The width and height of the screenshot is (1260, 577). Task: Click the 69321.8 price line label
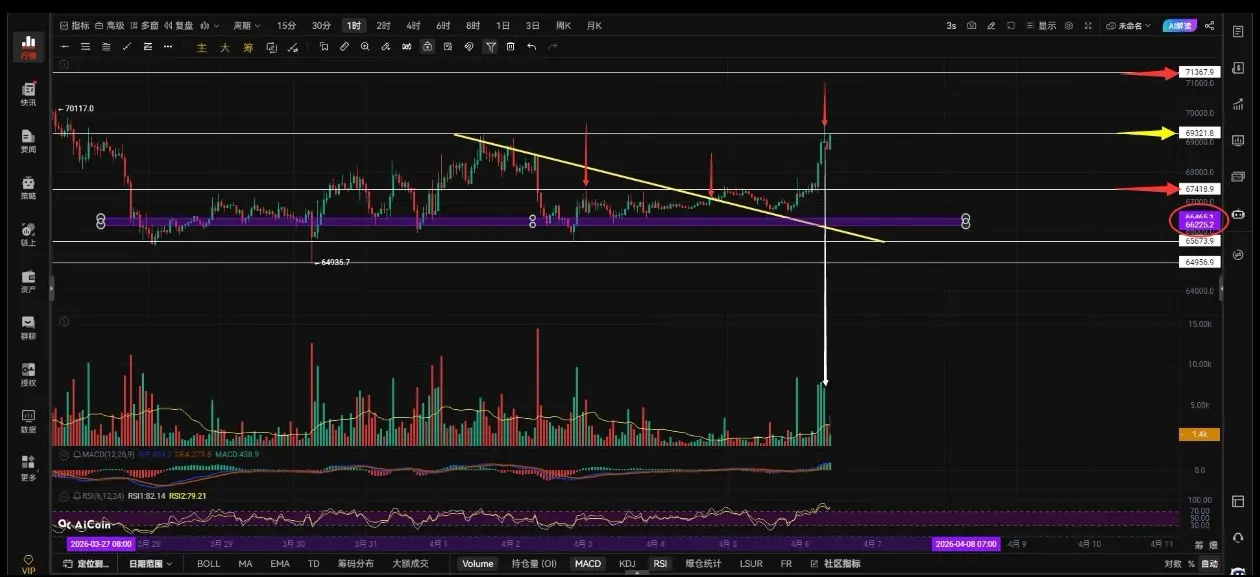pyautogui.click(x=1198, y=133)
